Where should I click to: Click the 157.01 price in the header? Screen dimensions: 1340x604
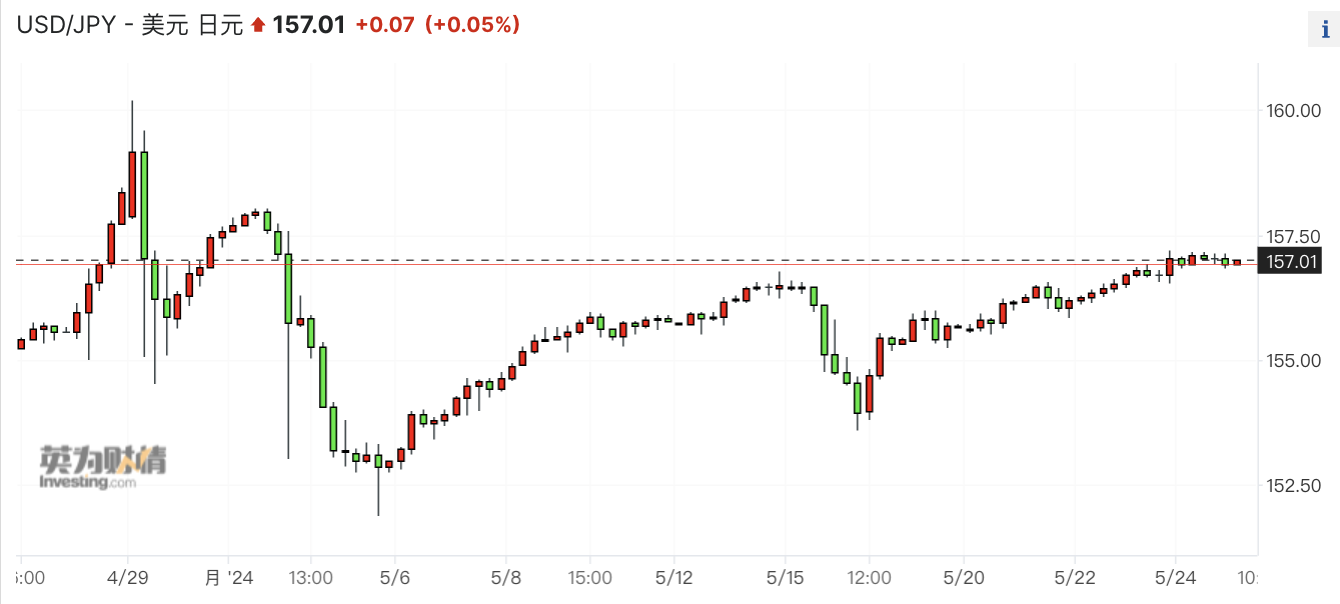click(x=309, y=26)
